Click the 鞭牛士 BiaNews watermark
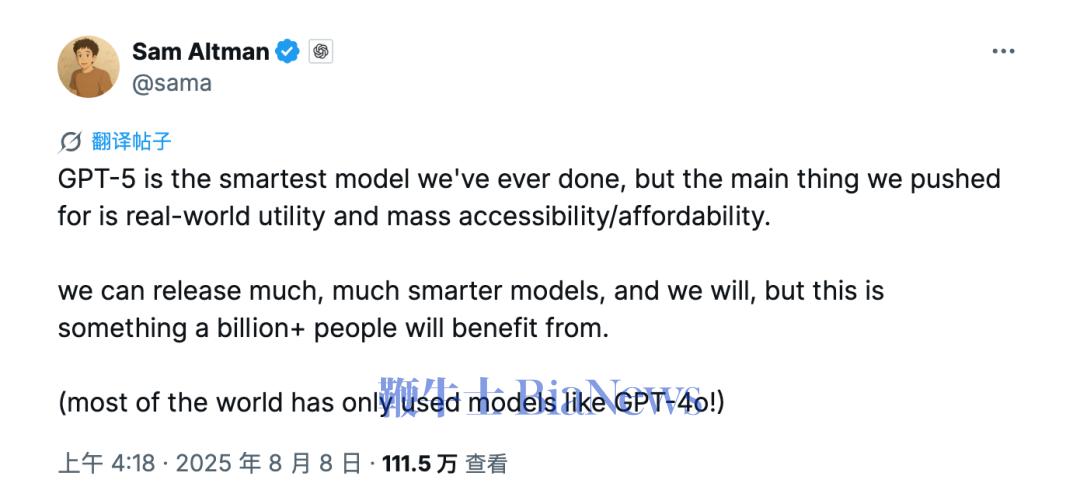The height and width of the screenshot is (497, 1080). pos(541,398)
